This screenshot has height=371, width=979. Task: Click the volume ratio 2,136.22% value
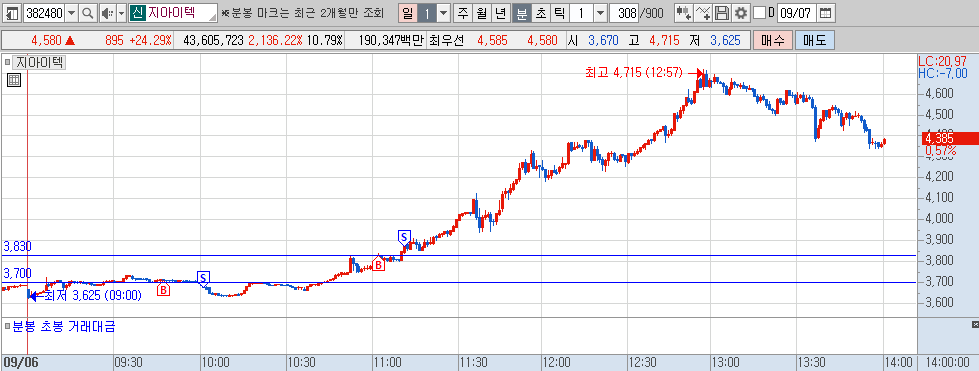pyautogui.click(x=275, y=41)
